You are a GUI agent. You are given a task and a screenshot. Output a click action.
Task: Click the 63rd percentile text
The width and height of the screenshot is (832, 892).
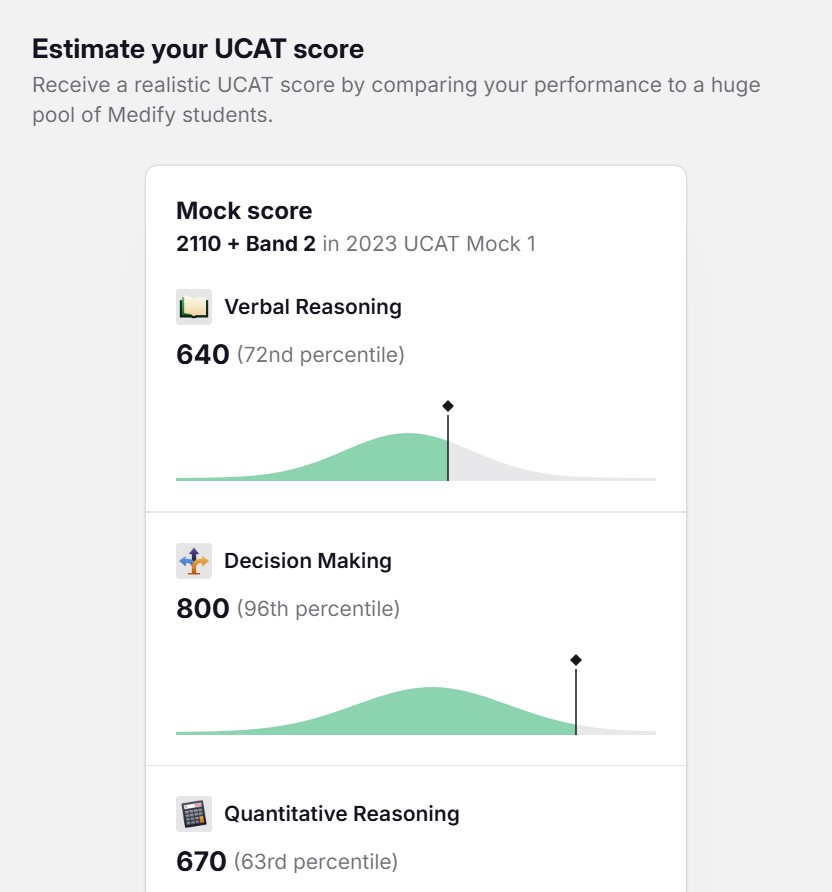(316, 862)
